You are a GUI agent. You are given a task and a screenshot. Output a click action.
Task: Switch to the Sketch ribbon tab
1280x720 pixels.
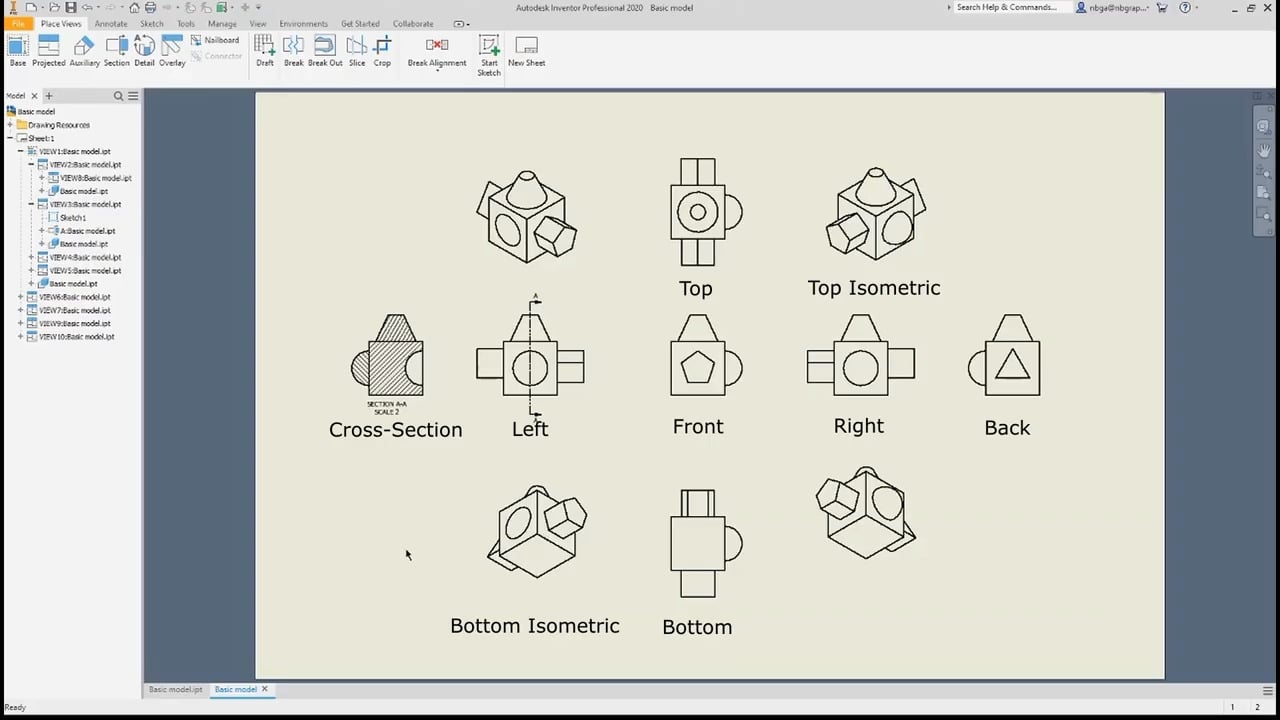[152, 23]
